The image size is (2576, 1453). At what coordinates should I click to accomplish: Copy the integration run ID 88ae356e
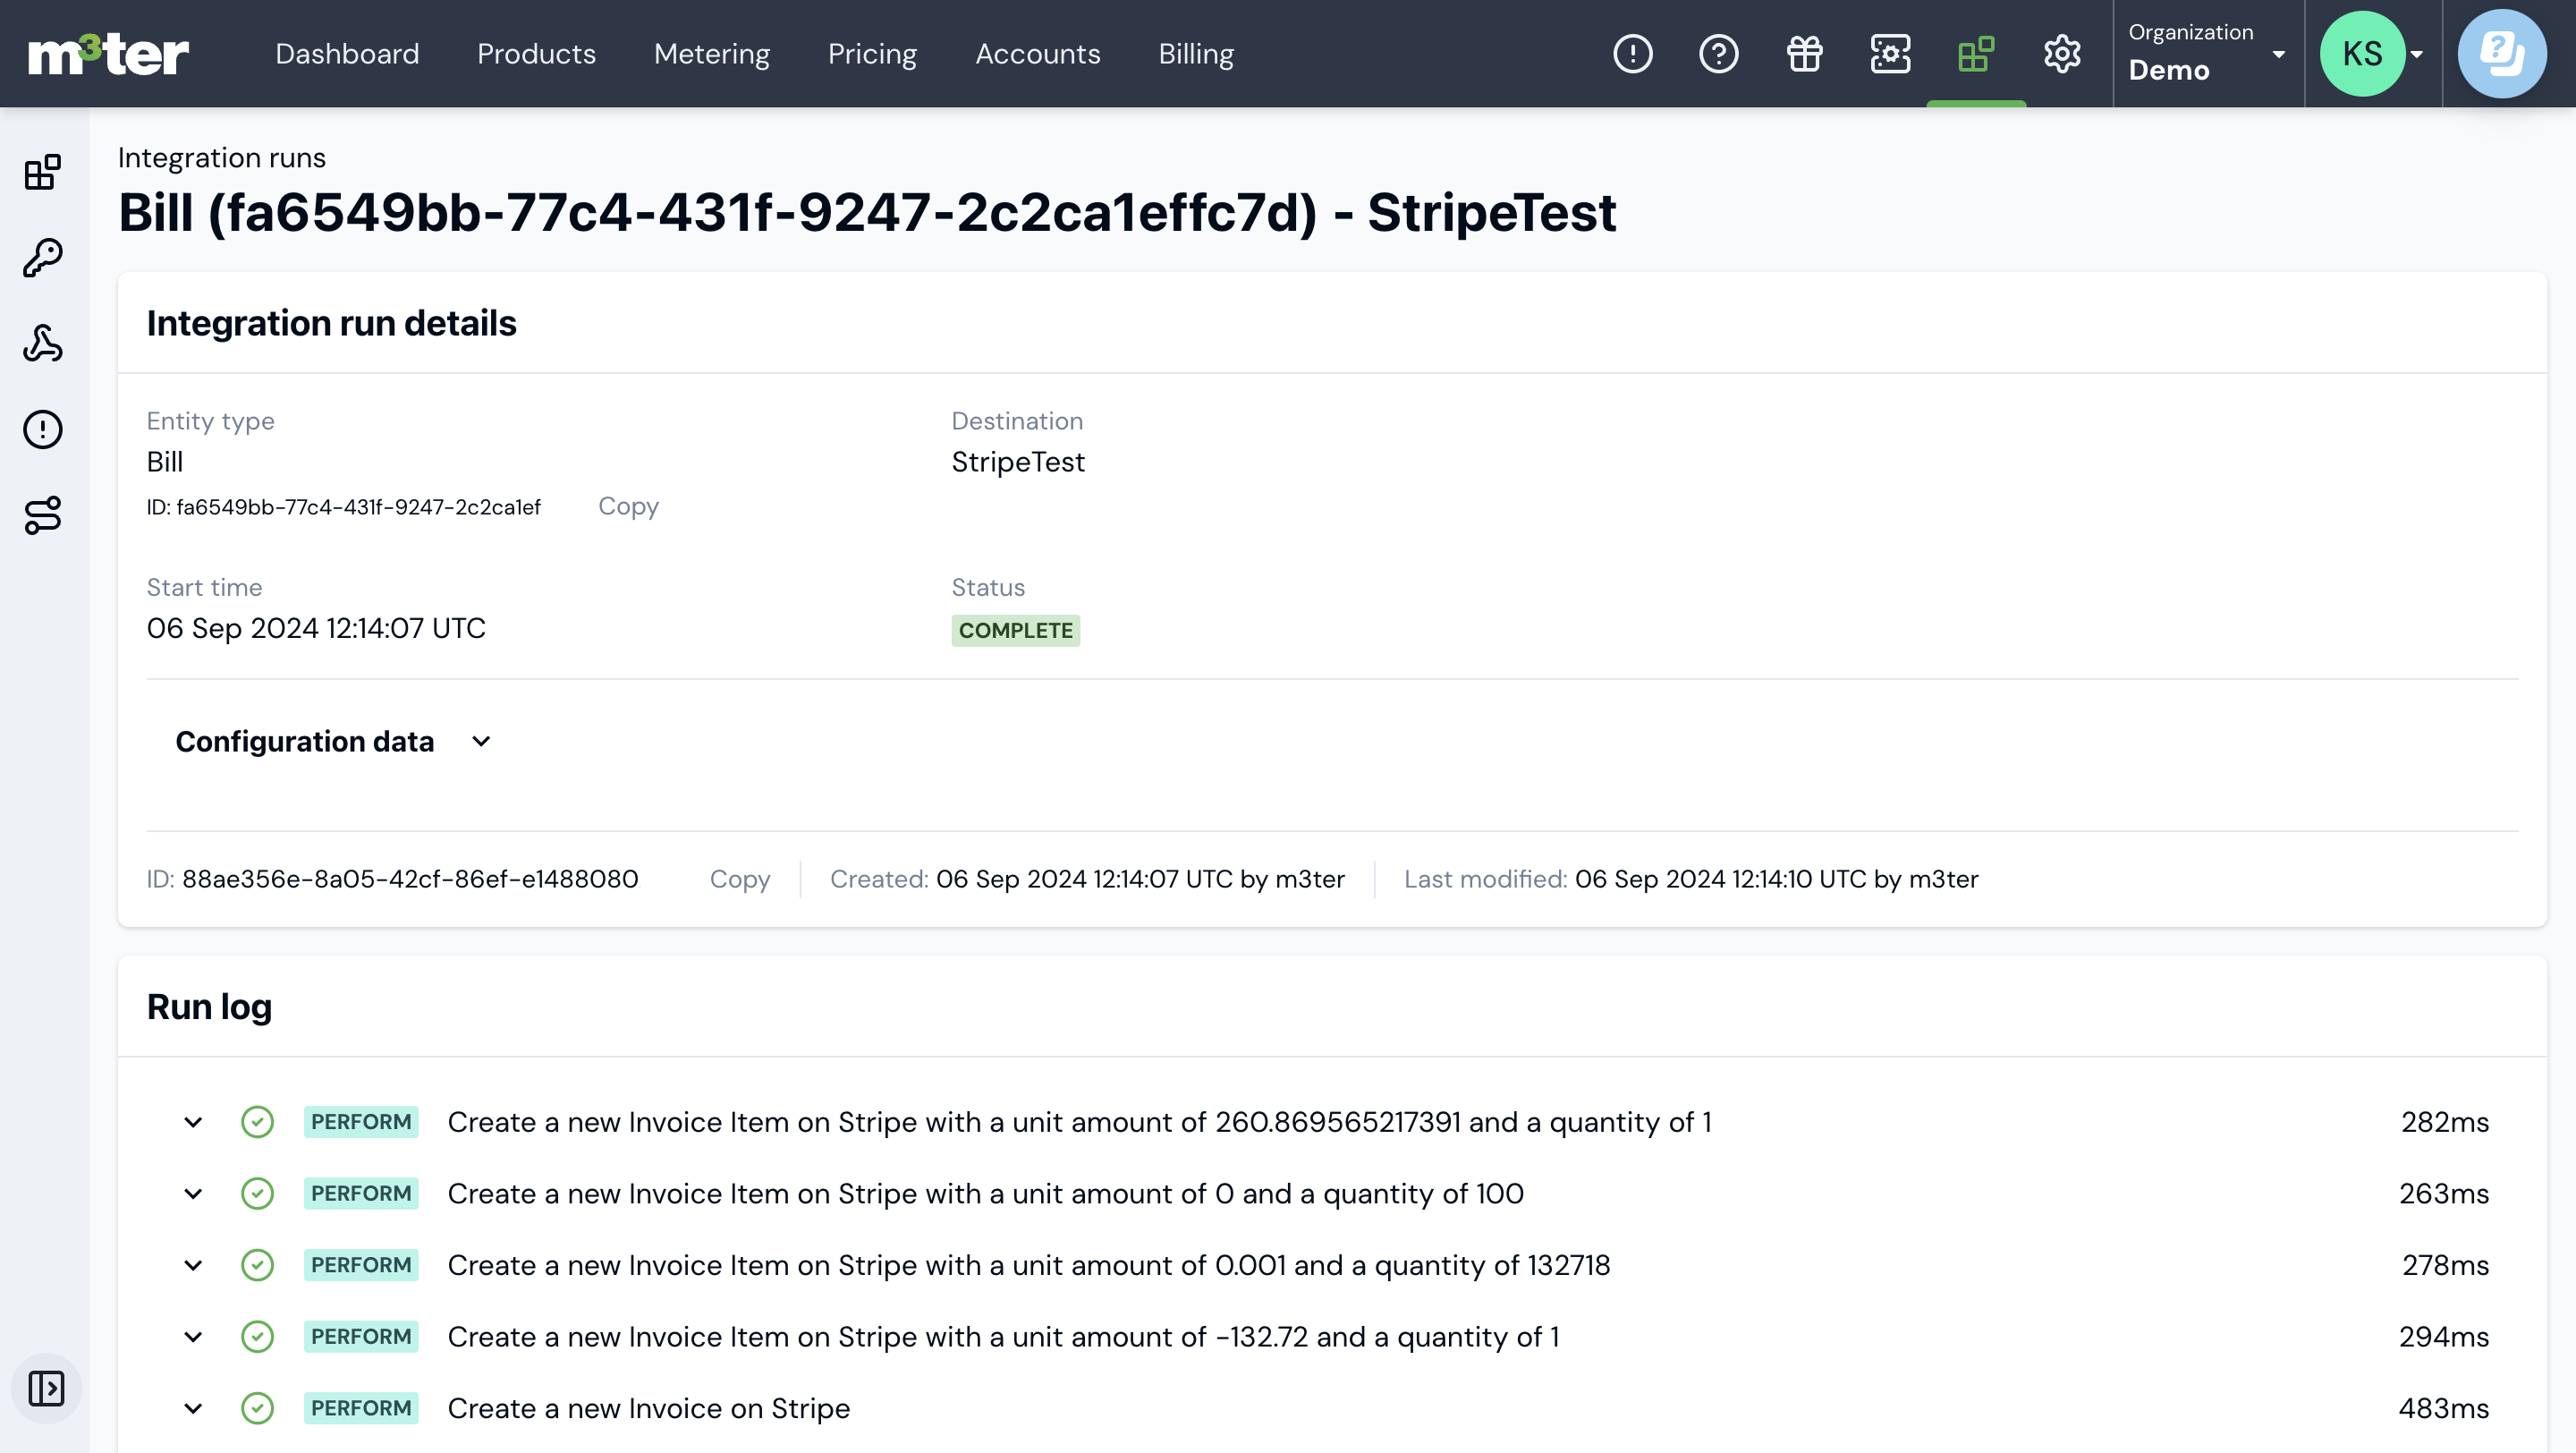[739, 879]
